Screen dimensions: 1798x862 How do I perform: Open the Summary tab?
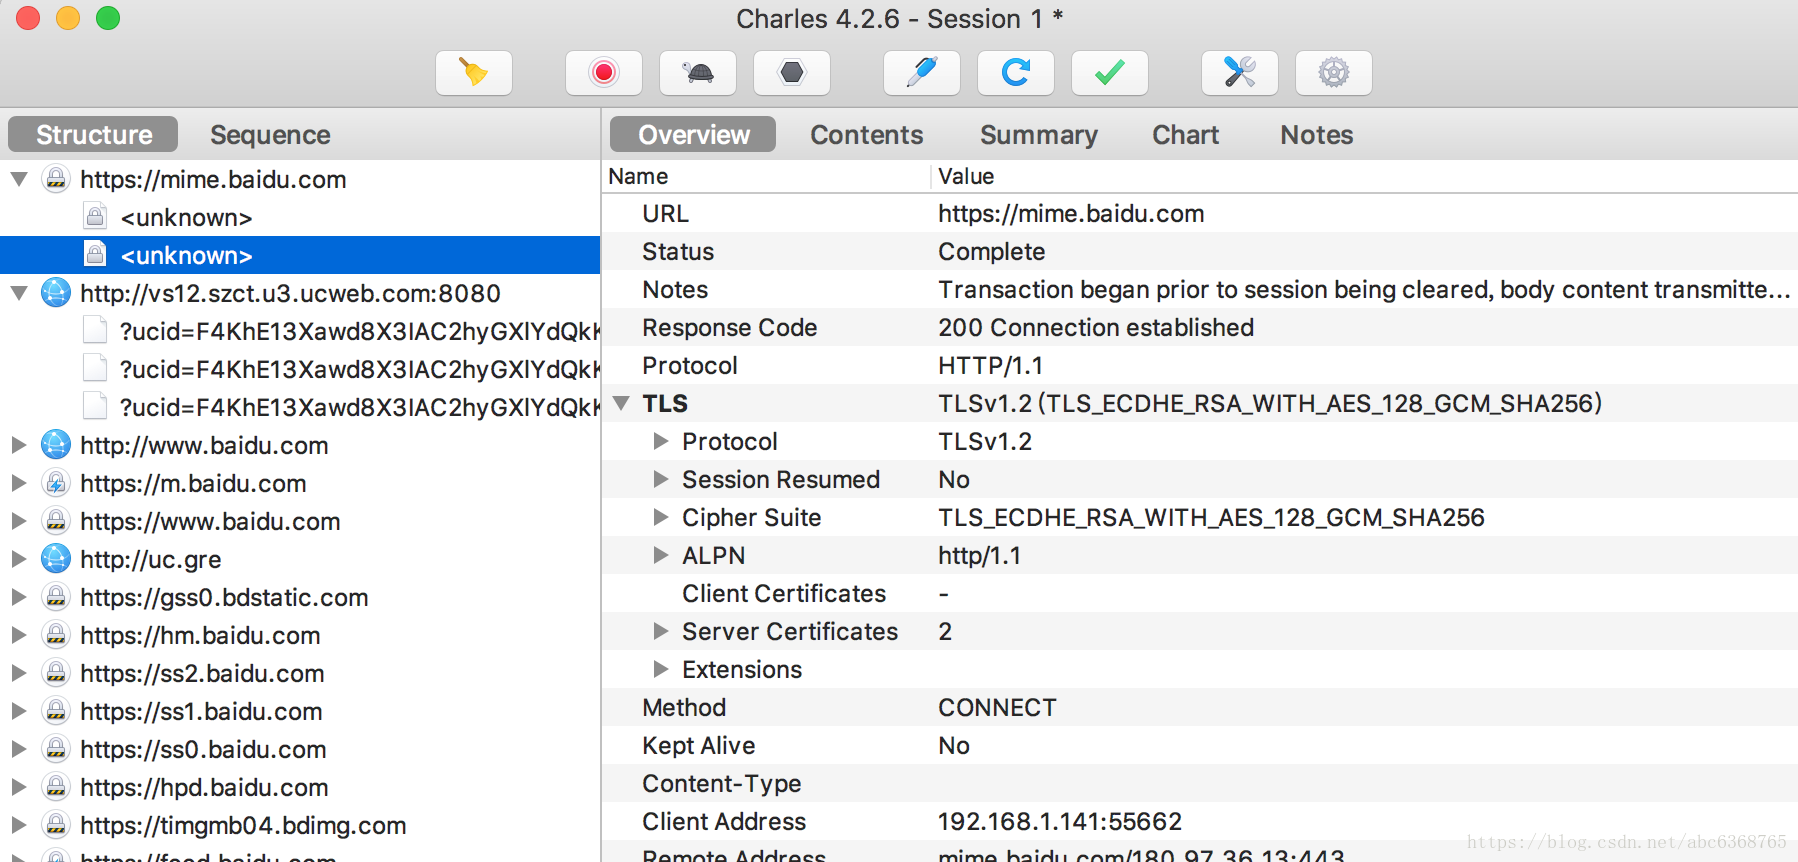tap(1038, 134)
